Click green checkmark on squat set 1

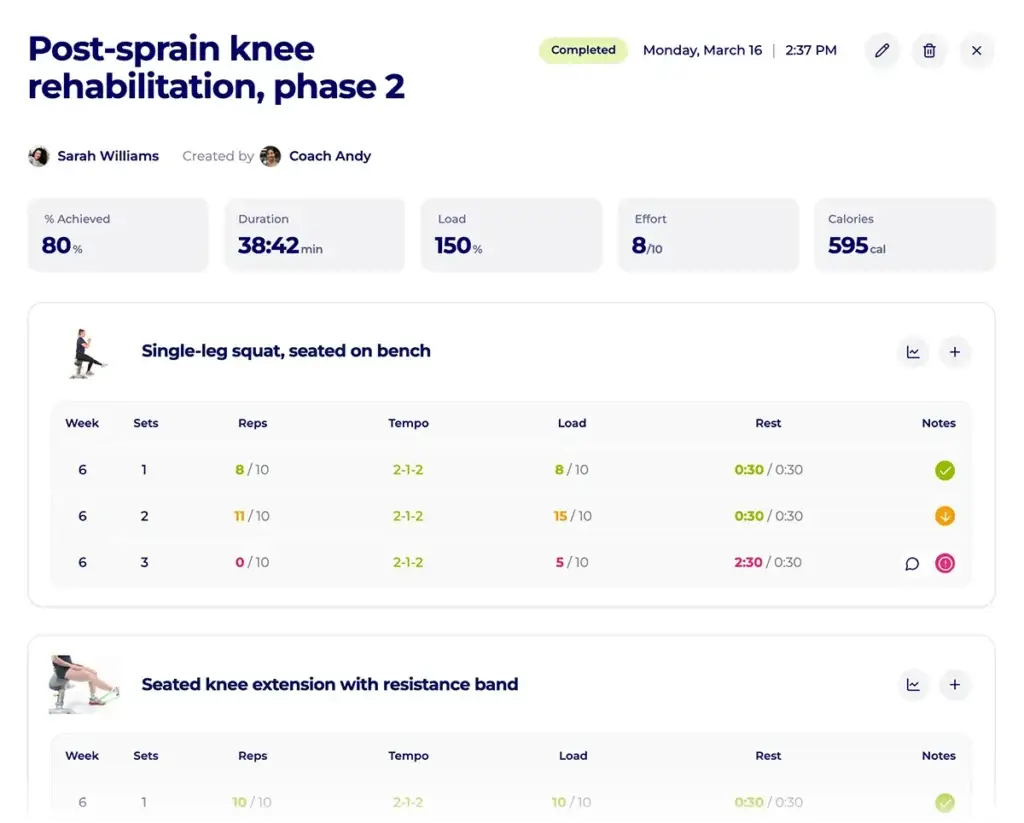(x=944, y=470)
